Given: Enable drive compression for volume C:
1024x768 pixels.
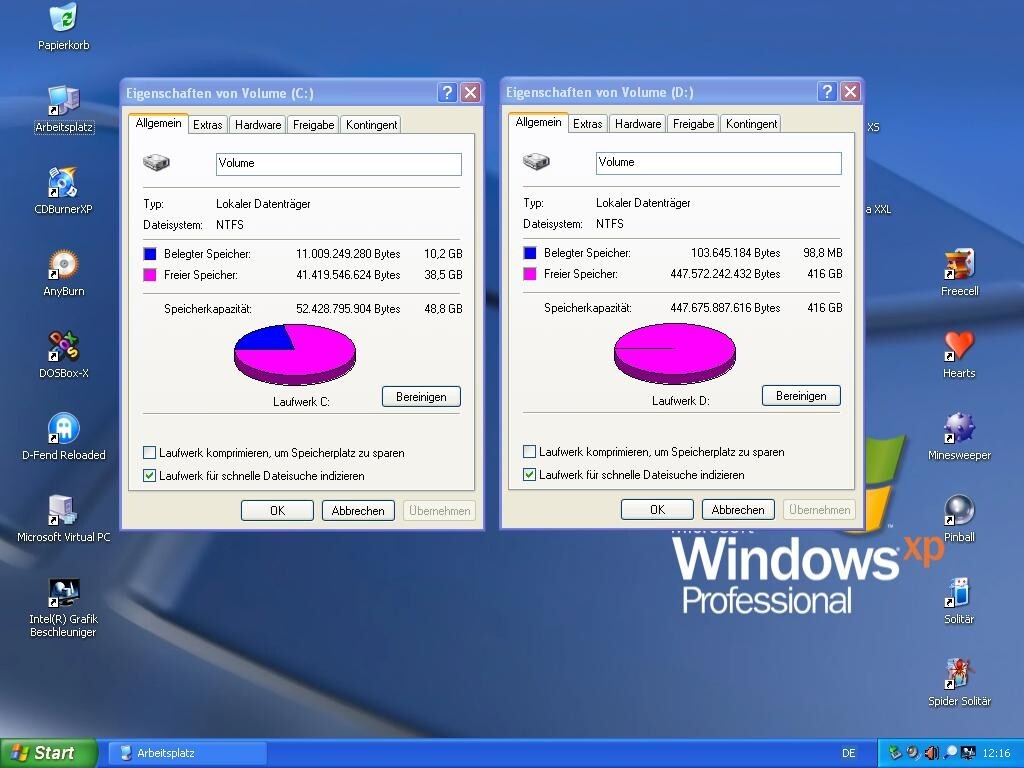Looking at the screenshot, I should click(150, 453).
